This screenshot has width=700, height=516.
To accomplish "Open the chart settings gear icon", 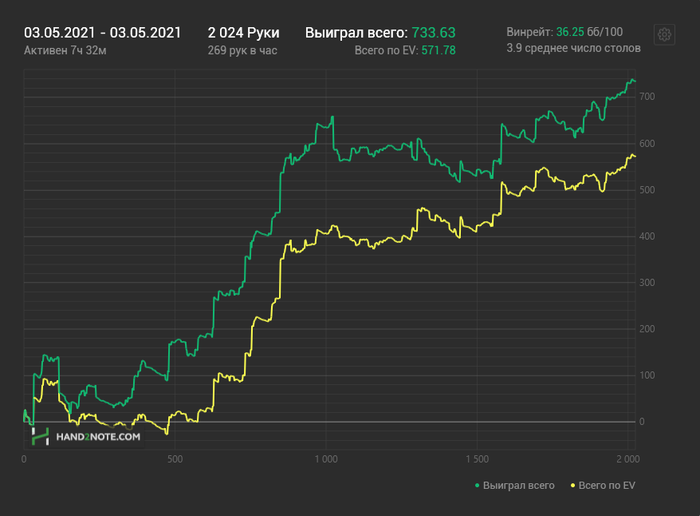I will tap(664, 34).
